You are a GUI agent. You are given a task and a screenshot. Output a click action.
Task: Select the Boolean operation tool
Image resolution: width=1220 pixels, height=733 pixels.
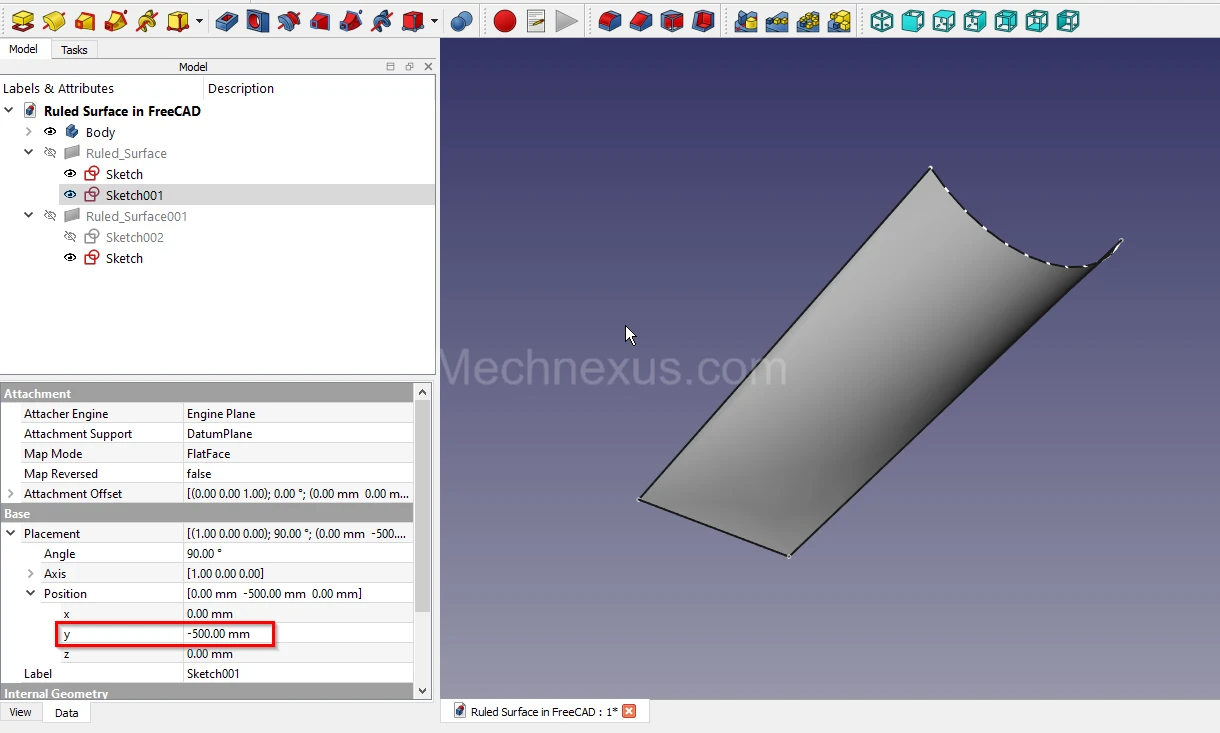(x=461, y=20)
